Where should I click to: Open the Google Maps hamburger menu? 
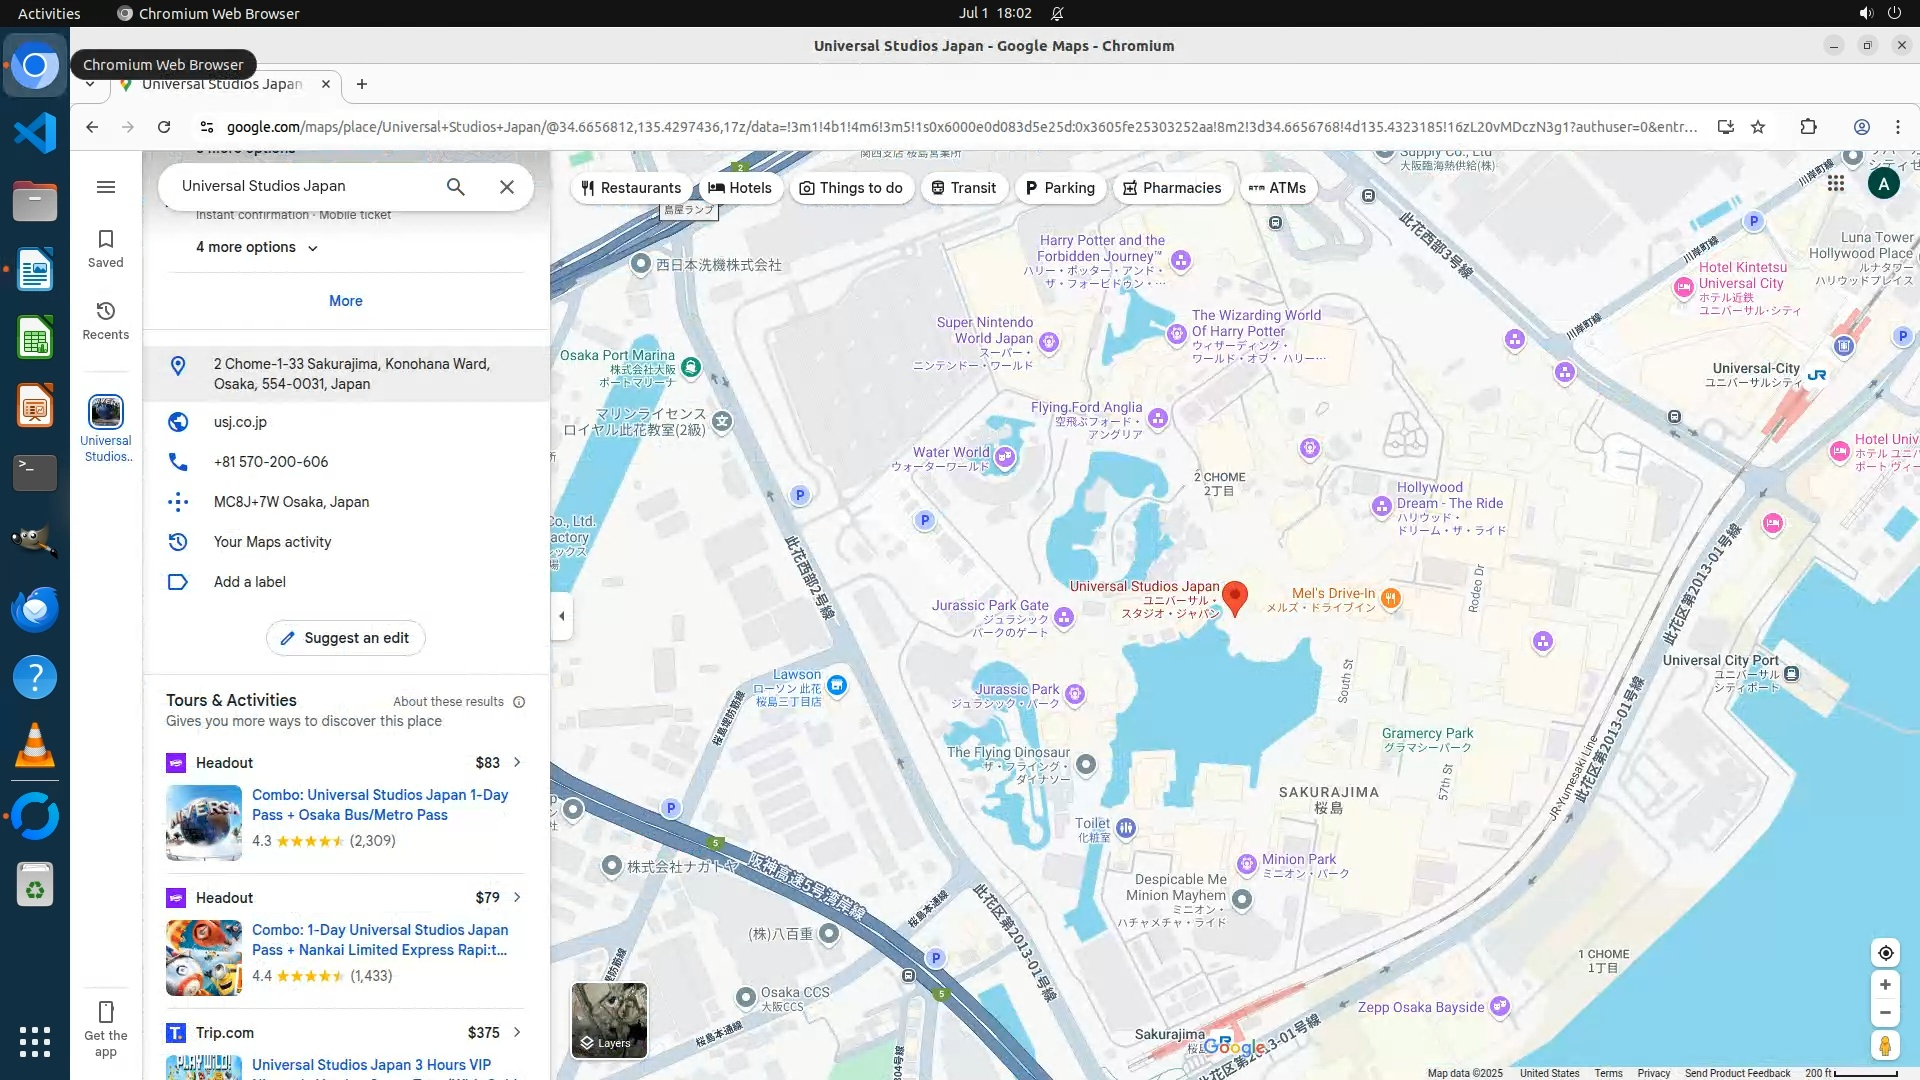(x=106, y=187)
